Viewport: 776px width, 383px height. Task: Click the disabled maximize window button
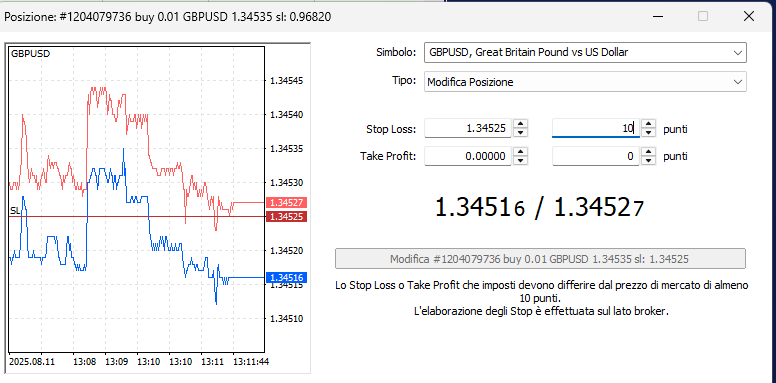pos(703,16)
